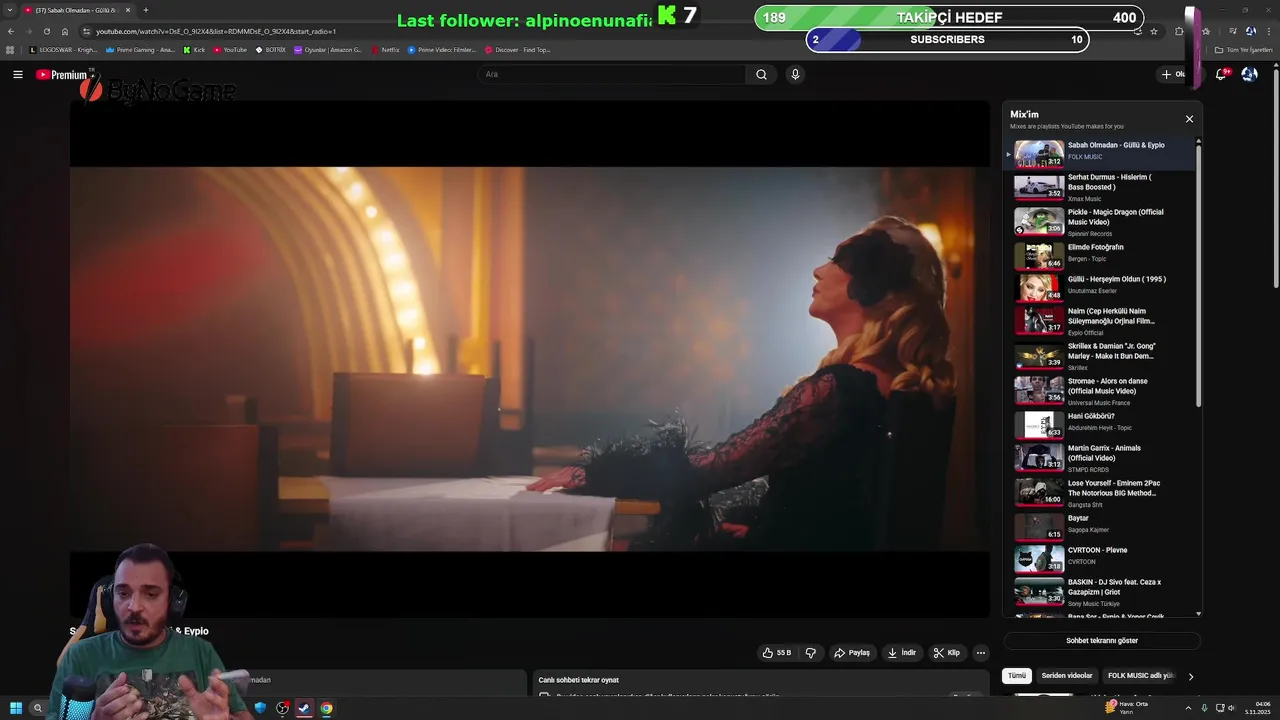Close the Sabah Olmadan browser tab

(128, 10)
